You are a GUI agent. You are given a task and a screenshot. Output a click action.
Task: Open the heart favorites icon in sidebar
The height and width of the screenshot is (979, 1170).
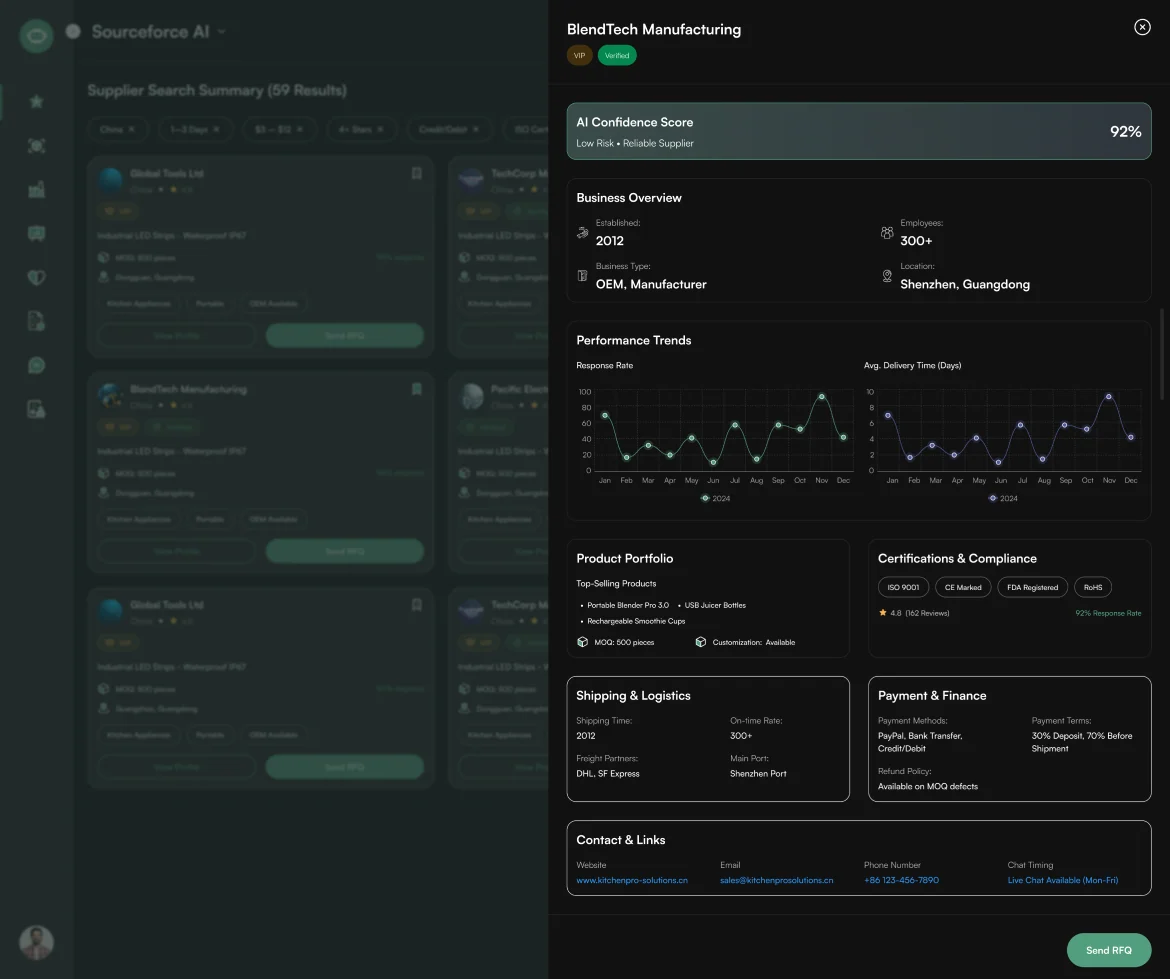point(36,278)
